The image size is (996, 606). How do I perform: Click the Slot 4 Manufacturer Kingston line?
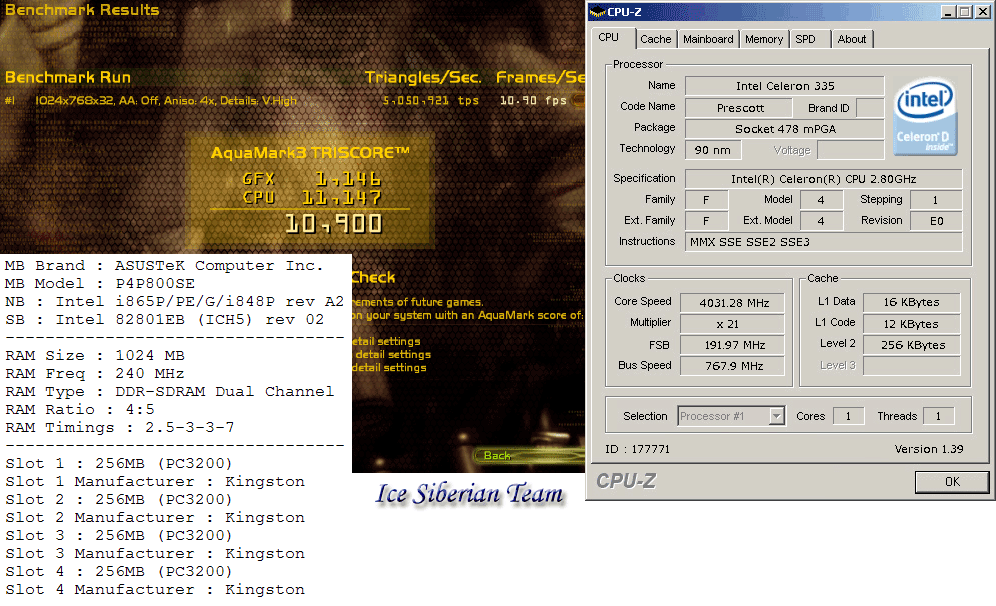[155, 589]
